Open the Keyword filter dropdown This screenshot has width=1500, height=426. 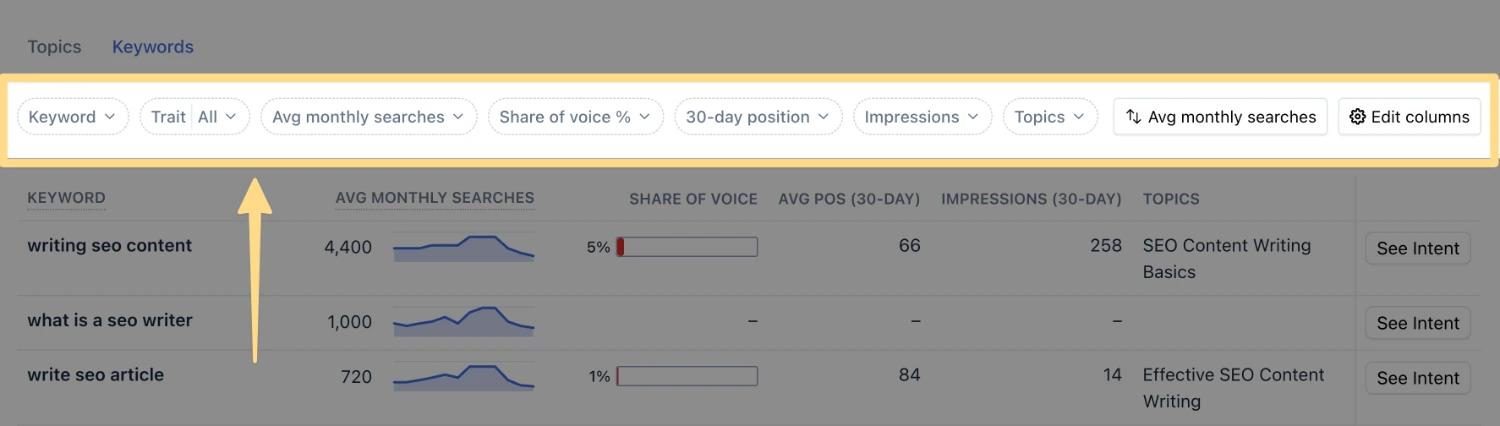coord(72,117)
